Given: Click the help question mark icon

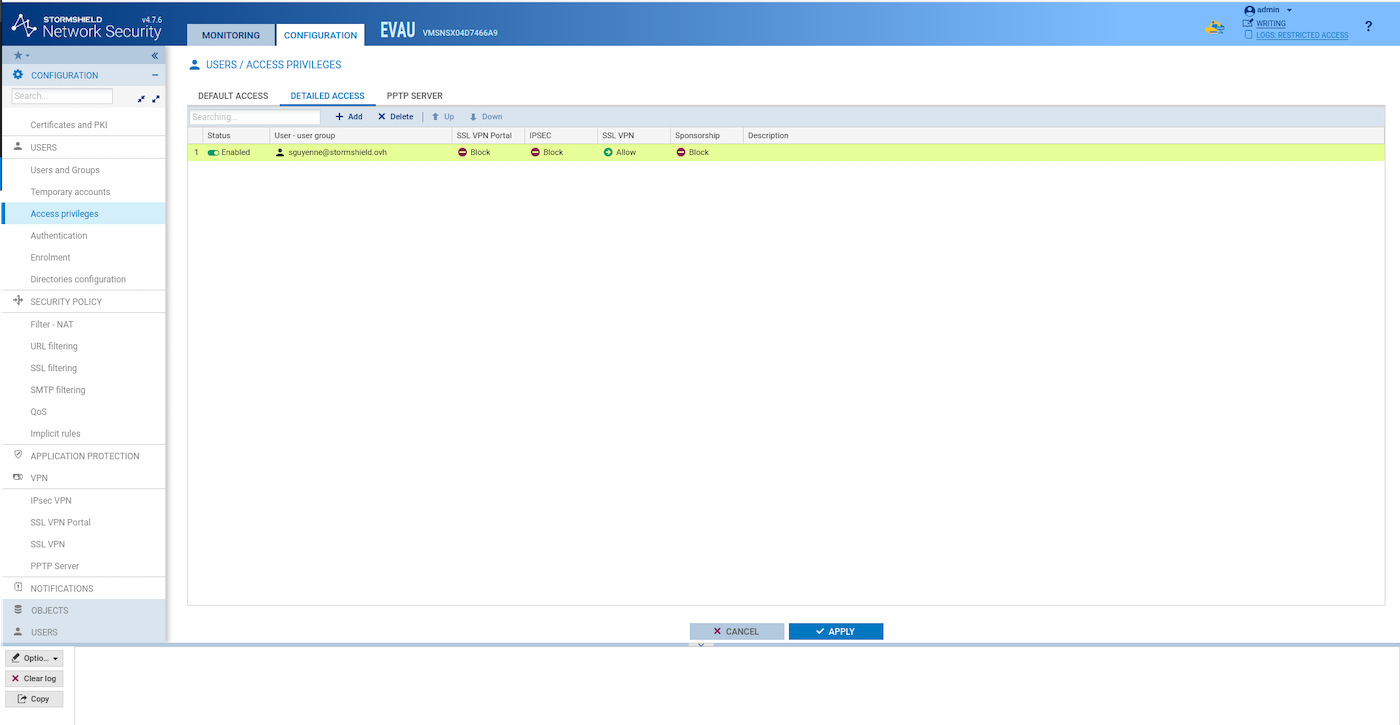Looking at the screenshot, I should tap(1368, 26).
